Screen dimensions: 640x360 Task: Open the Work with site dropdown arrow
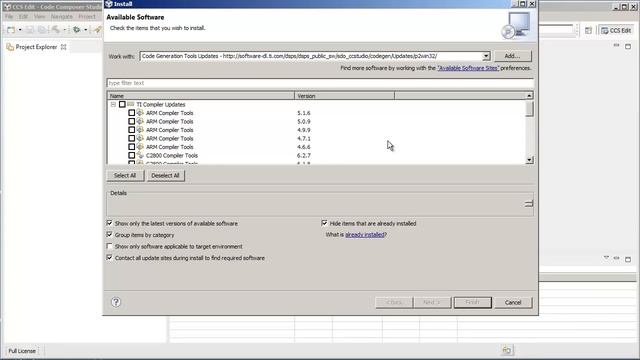coord(486,56)
